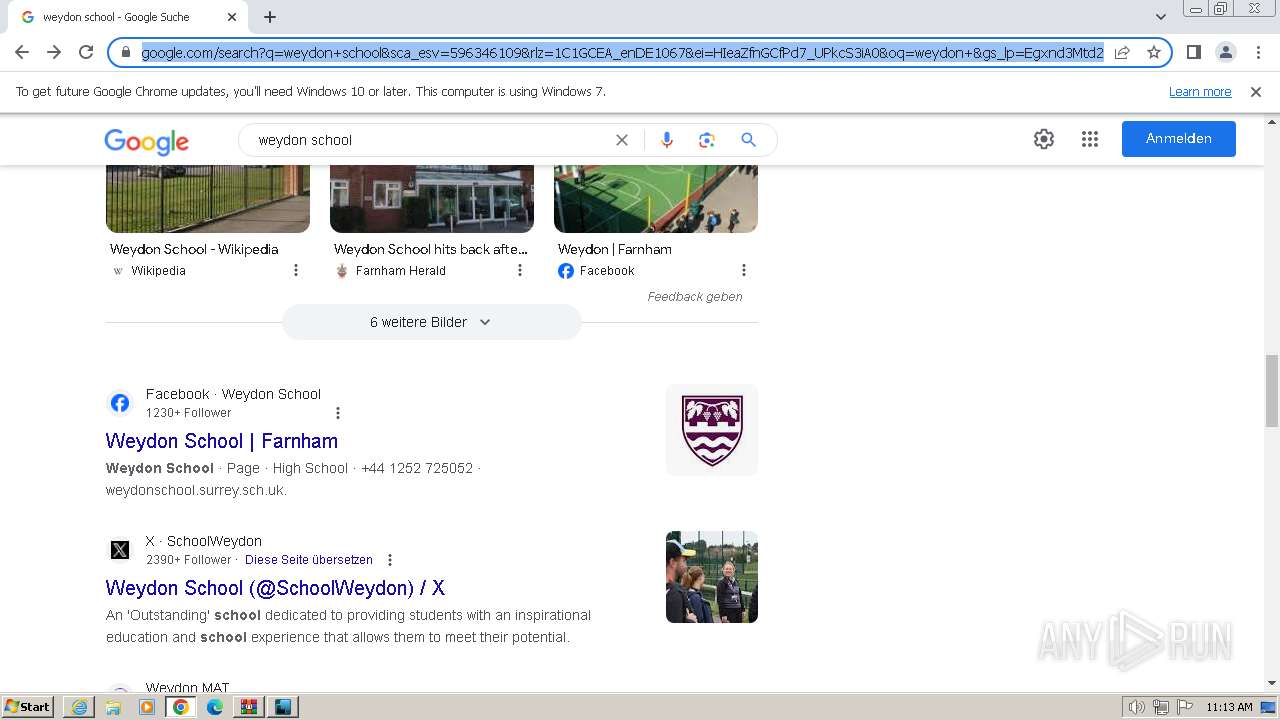
Task: Go back to previous page in Chrome
Action: point(22,52)
